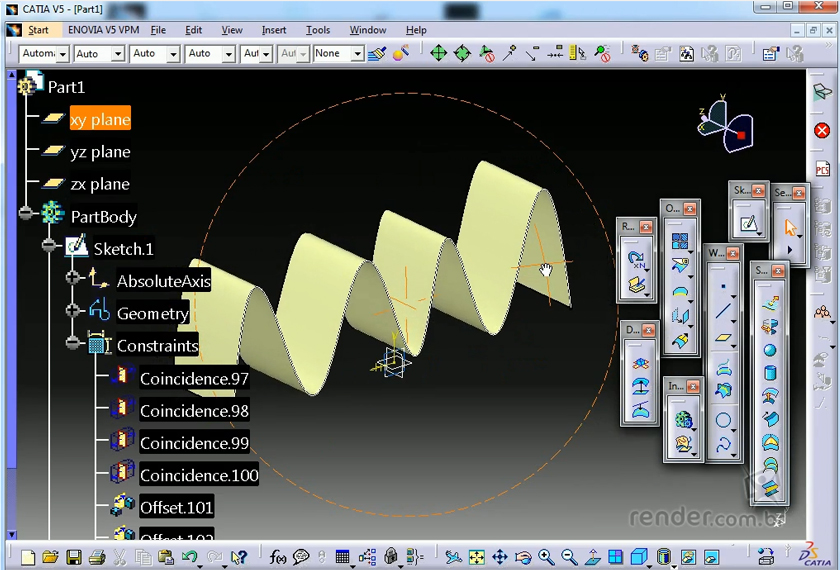Click the Fit All In view icon
The image size is (840, 570).
point(477,557)
